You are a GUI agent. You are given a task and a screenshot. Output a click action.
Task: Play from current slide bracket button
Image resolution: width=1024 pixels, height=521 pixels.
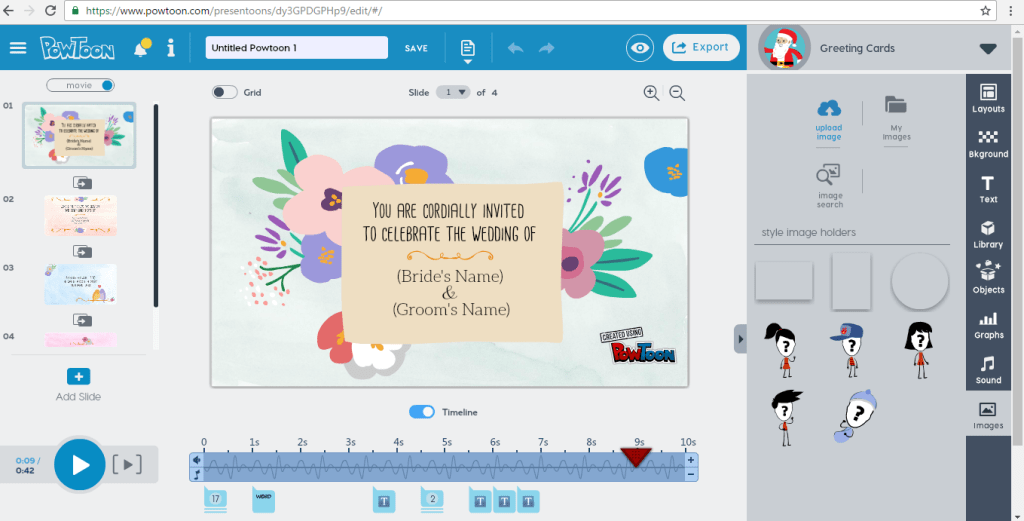(127, 464)
